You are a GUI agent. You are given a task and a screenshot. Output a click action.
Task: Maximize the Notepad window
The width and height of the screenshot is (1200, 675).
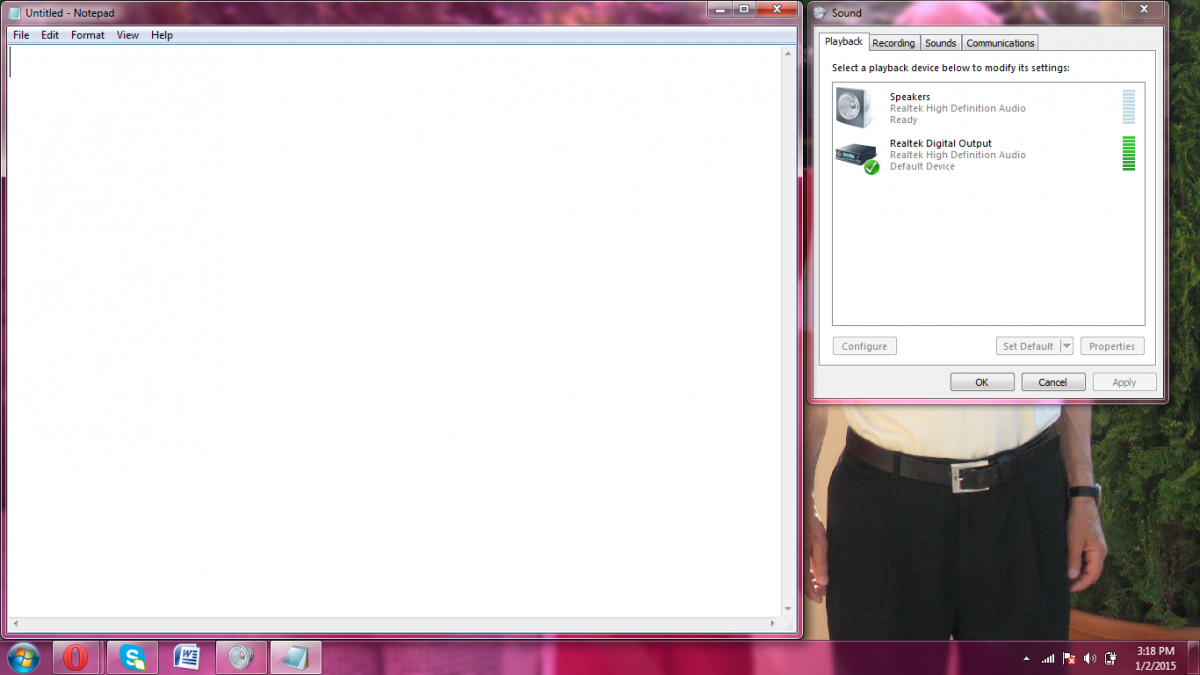tap(745, 9)
